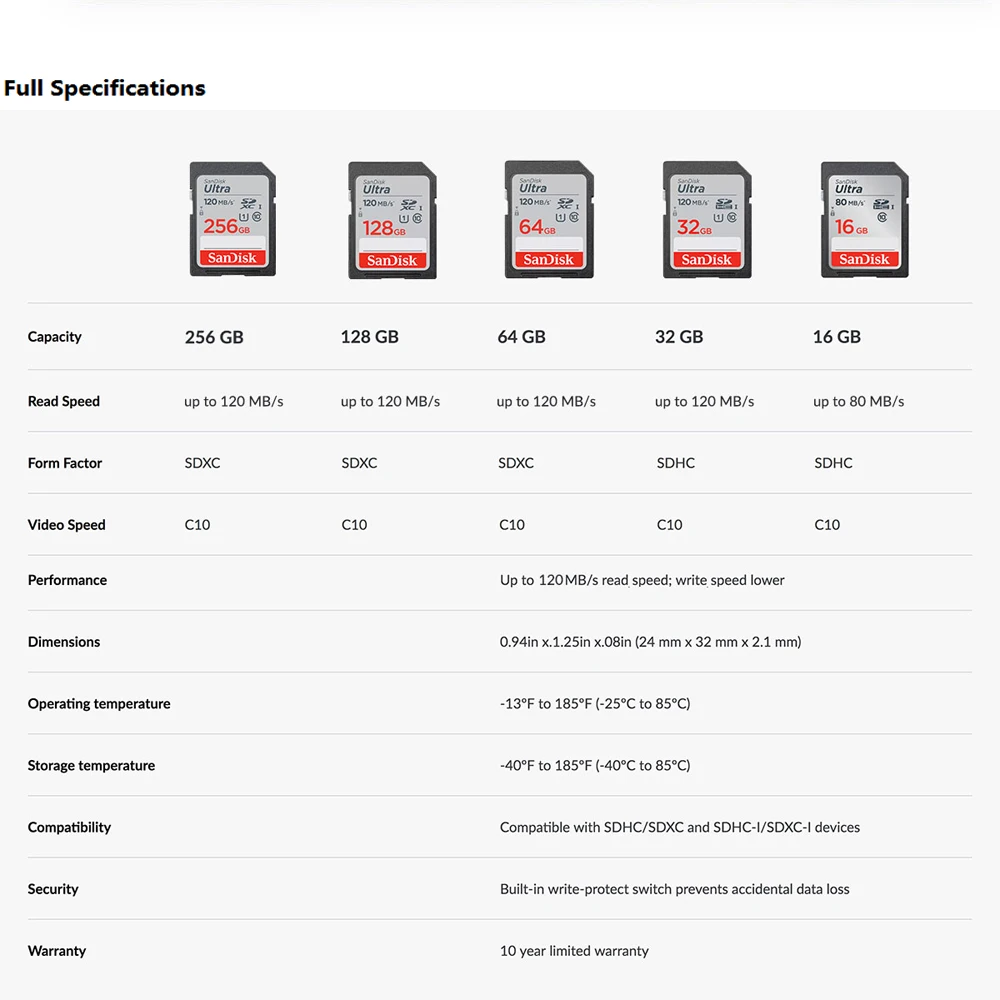This screenshot has width=1000, height=1000.
Task: Click read speed value under 128 GB
Action: point(390,401)
